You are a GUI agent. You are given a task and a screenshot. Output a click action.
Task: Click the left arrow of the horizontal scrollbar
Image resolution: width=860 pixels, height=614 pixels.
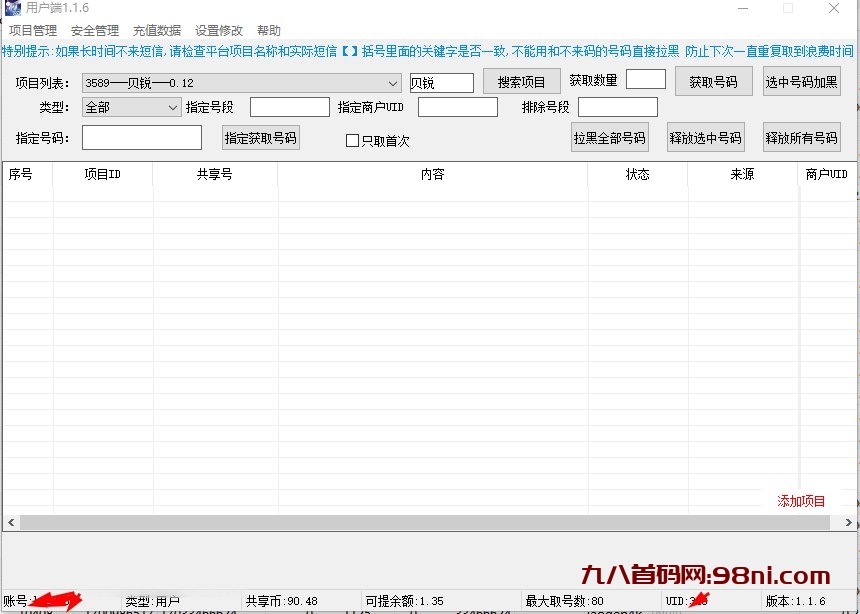tap(10, 521)
